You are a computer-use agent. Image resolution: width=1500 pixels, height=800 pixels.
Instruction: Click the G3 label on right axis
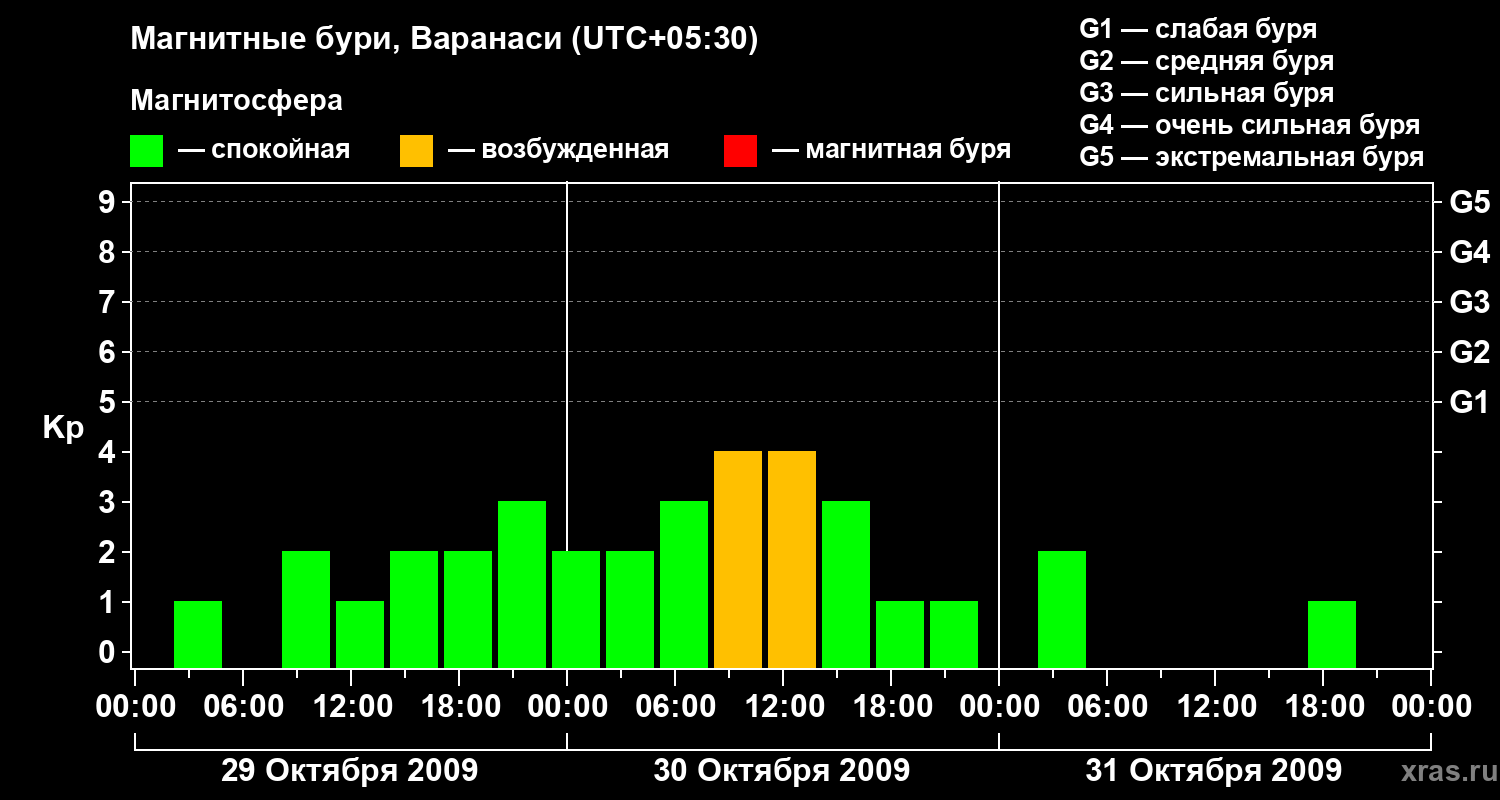[x=1470, y=302]
